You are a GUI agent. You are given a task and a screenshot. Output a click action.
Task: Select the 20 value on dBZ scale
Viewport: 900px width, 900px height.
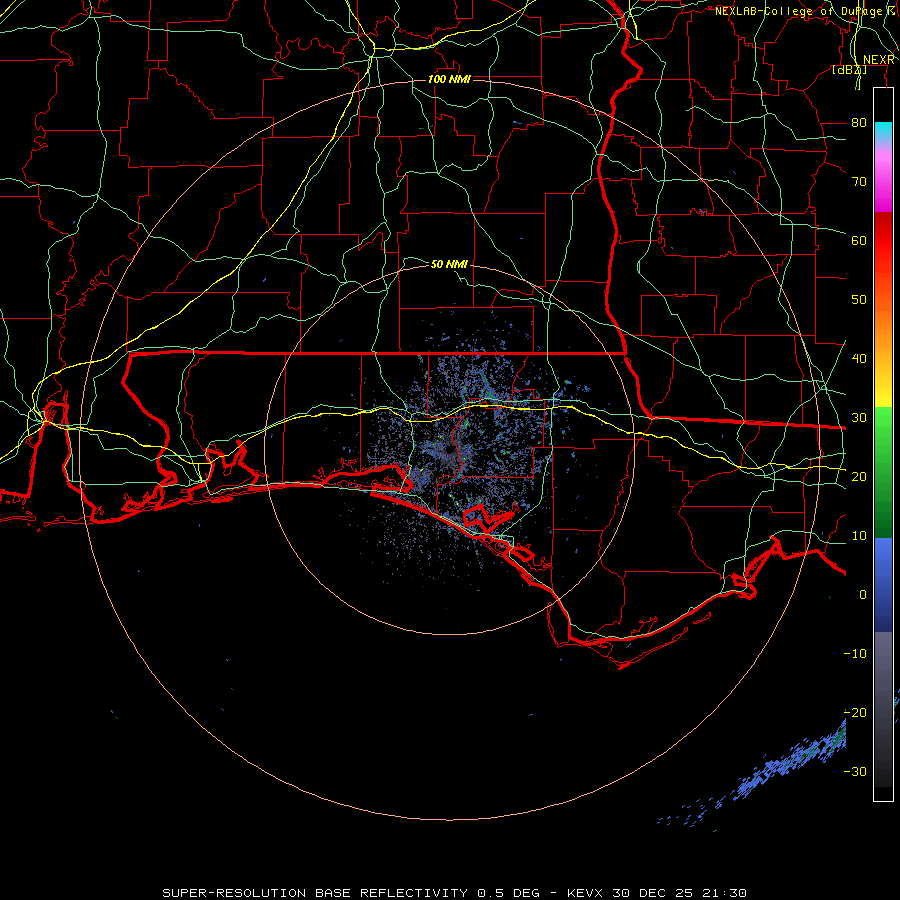point(859,476)
